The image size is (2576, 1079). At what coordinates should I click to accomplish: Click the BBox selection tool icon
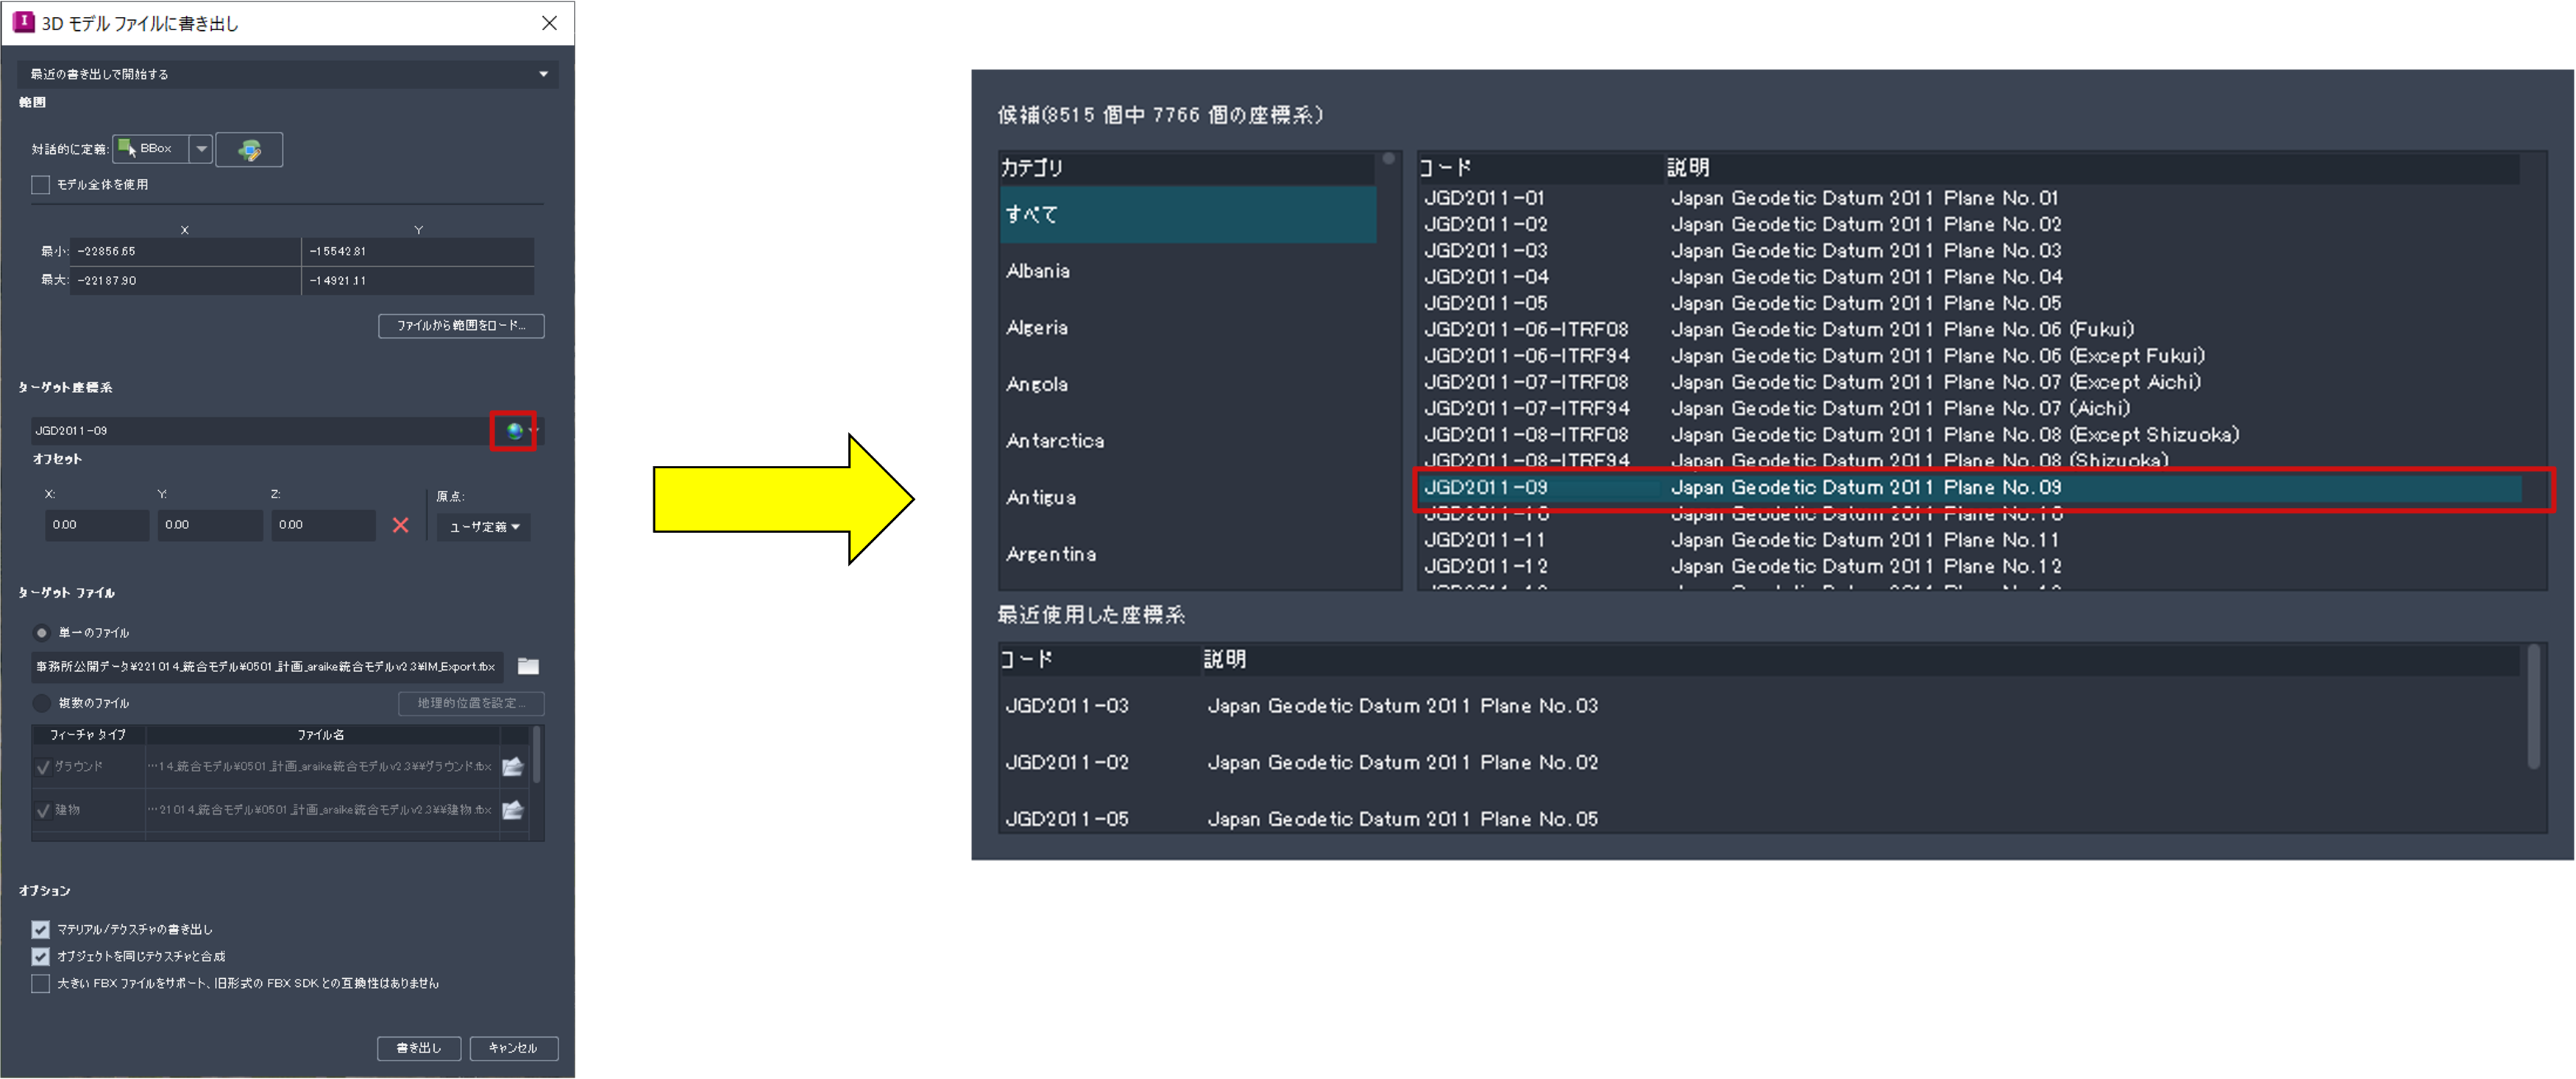(127, 149)
